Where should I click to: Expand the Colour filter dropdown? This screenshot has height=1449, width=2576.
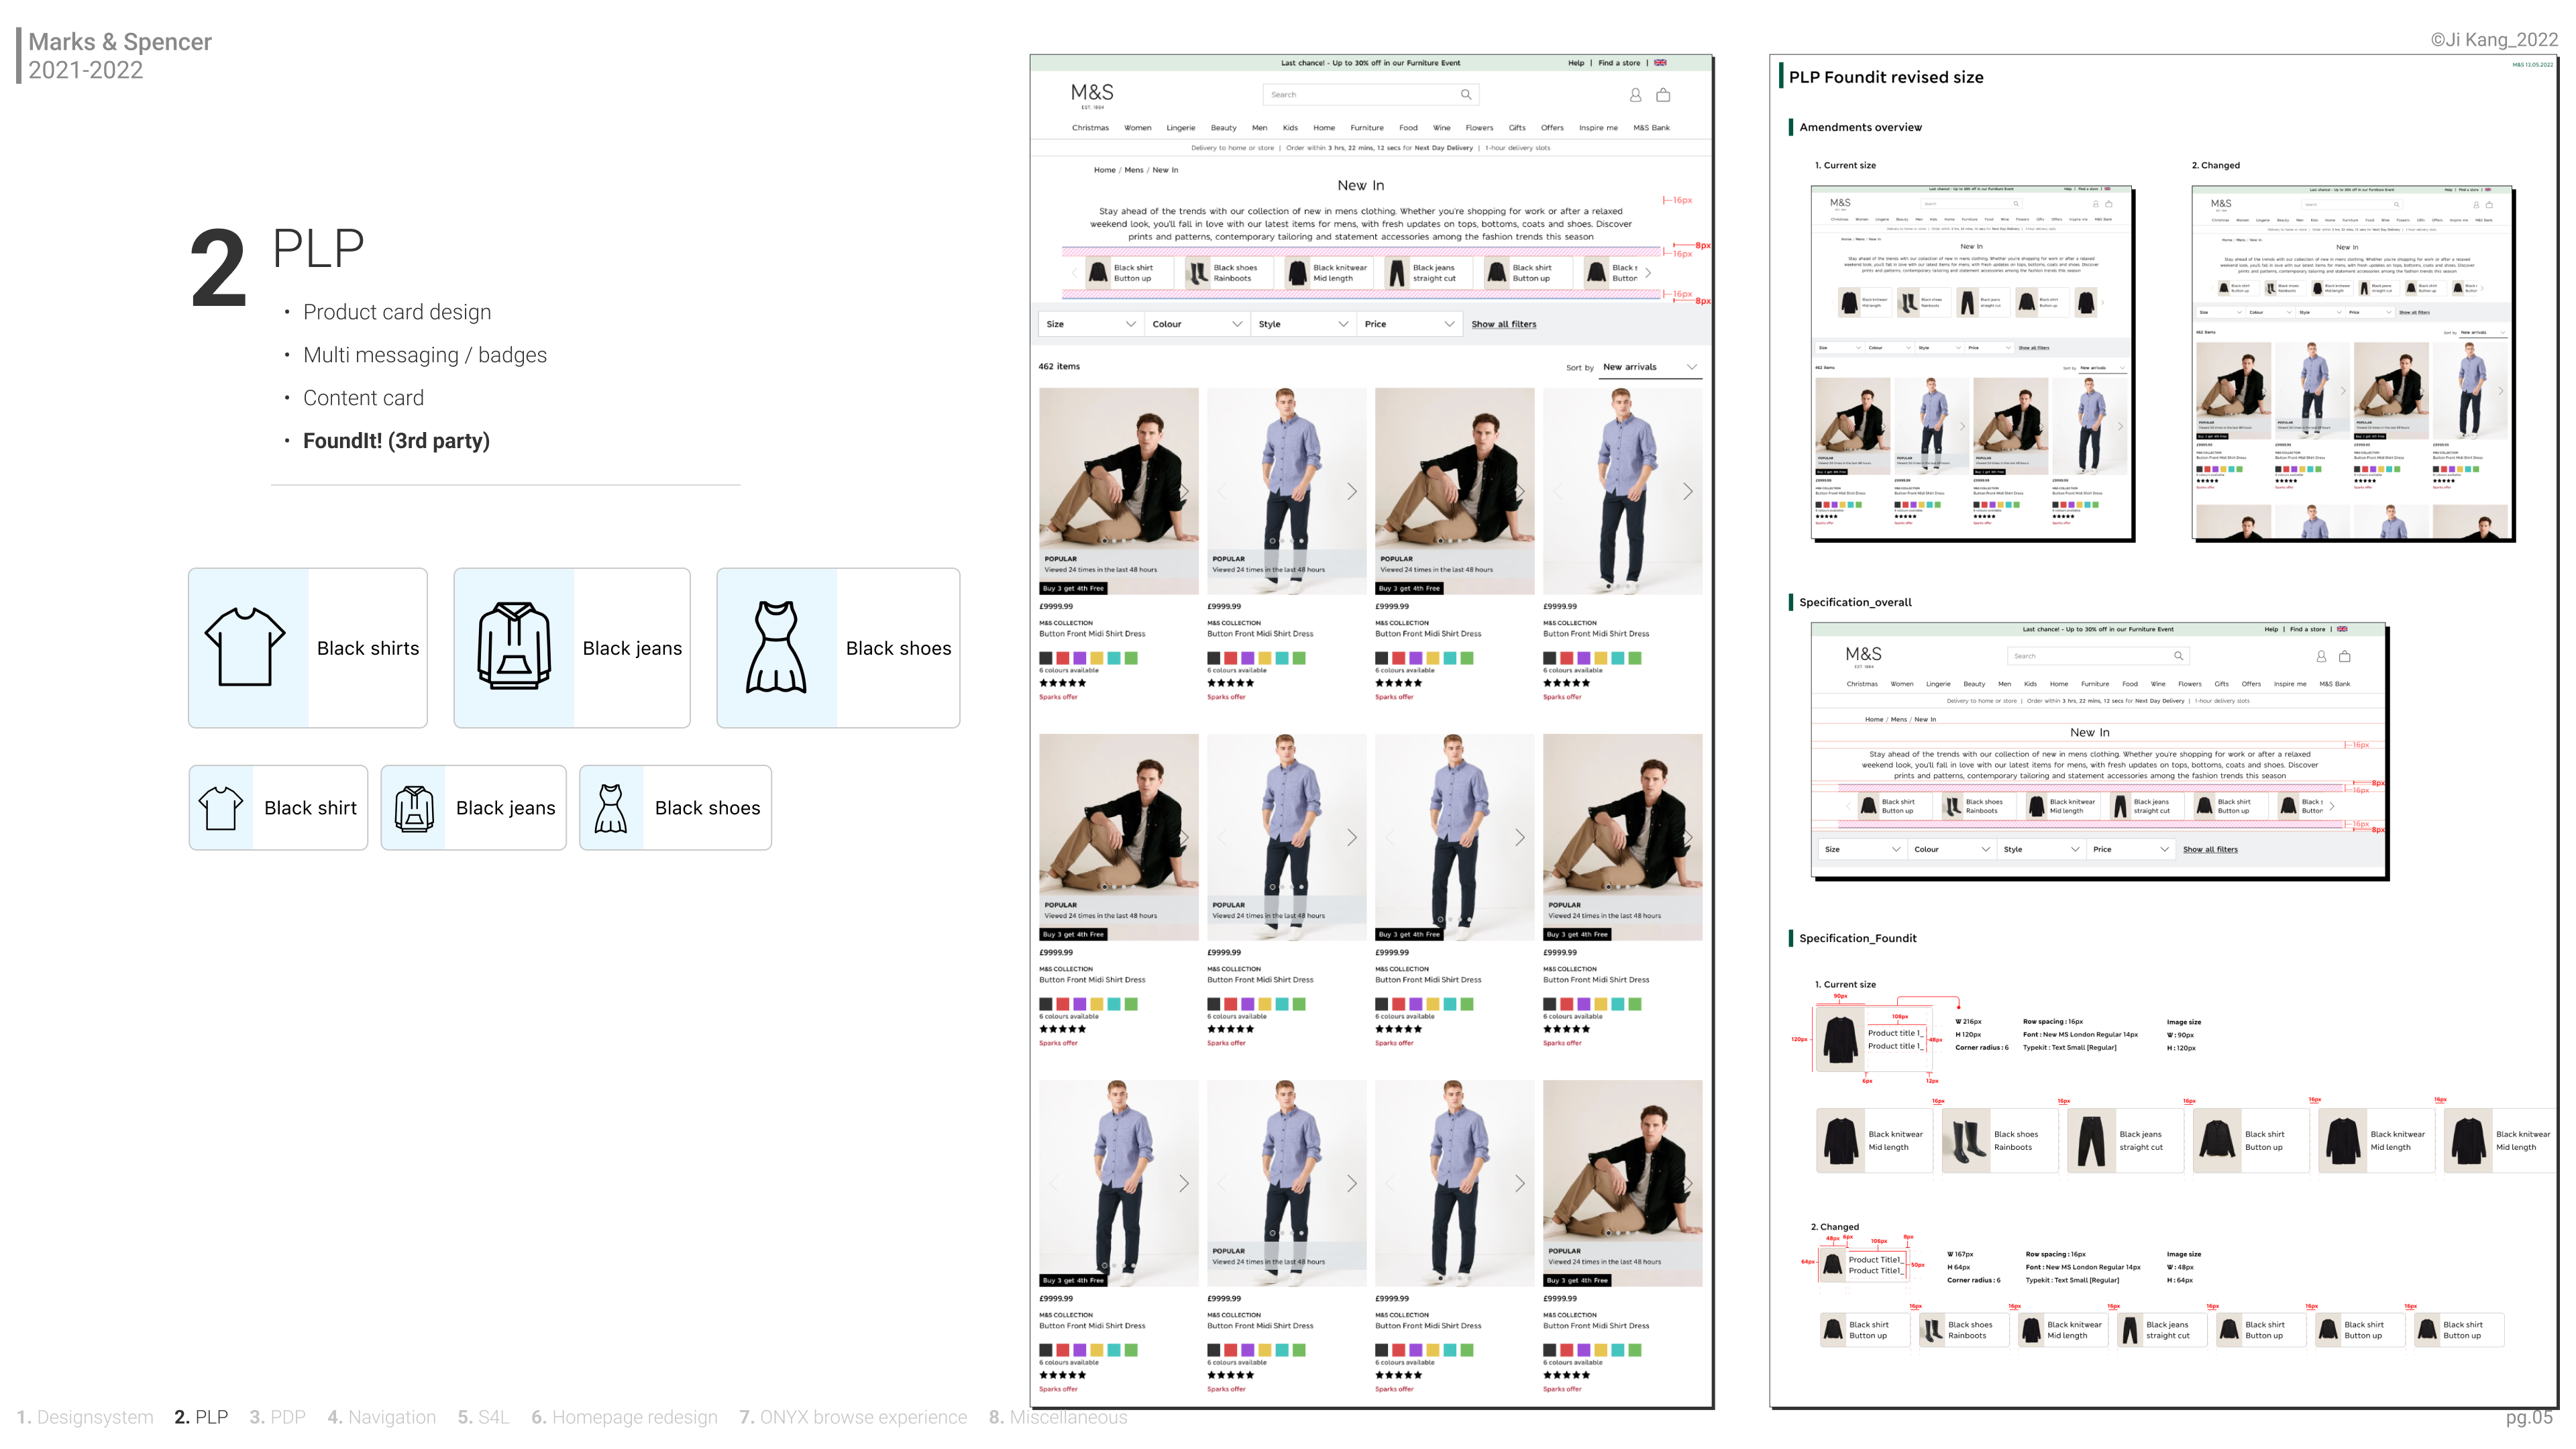click(x=1197, y=324)
